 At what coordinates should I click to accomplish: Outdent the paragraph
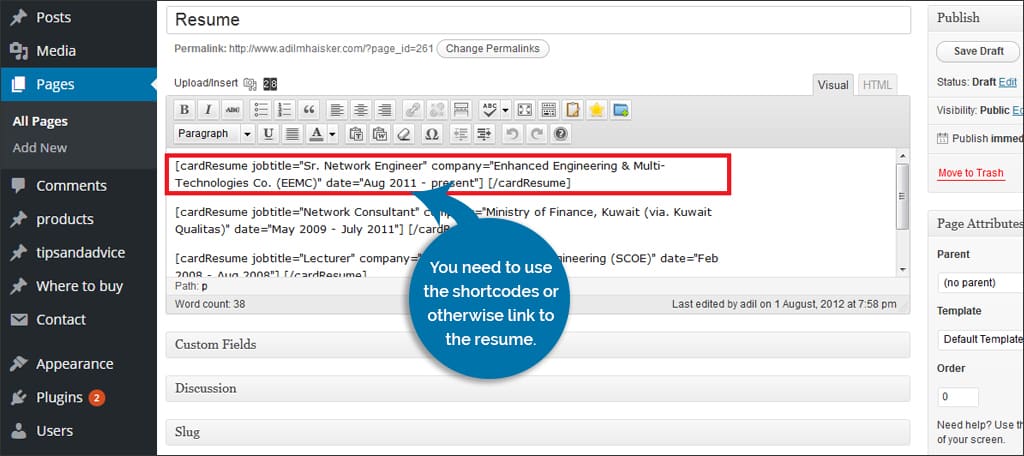pyautogui.click(x=461, y=134)
